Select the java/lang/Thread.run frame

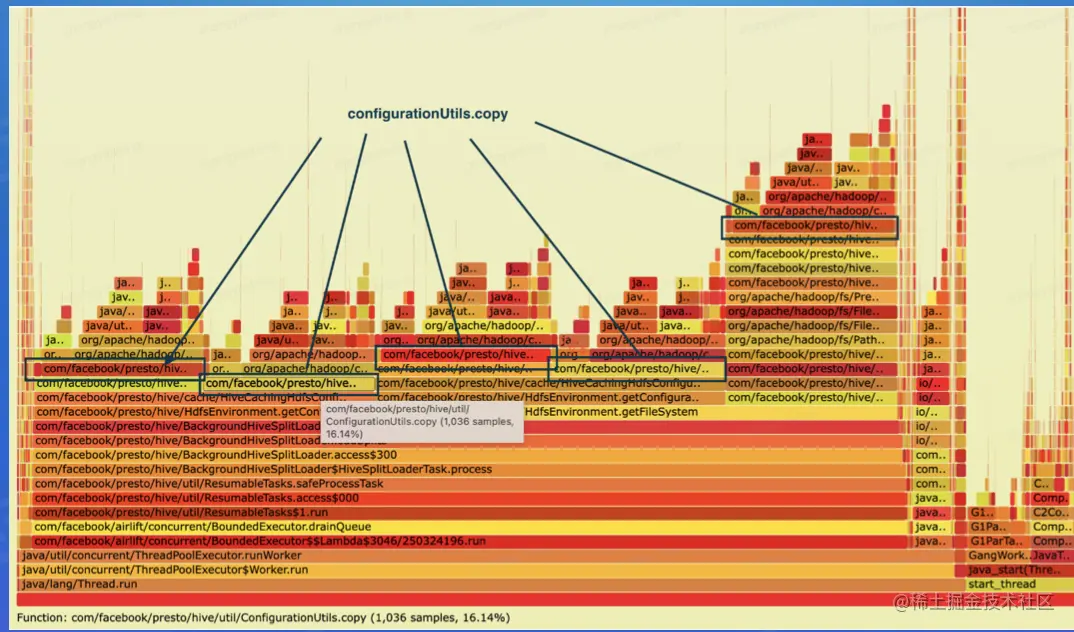[x=491, y=584]
